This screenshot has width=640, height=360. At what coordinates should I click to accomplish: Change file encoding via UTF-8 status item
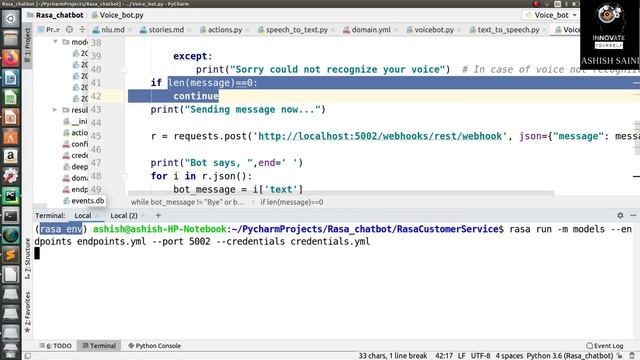[480, 356]
